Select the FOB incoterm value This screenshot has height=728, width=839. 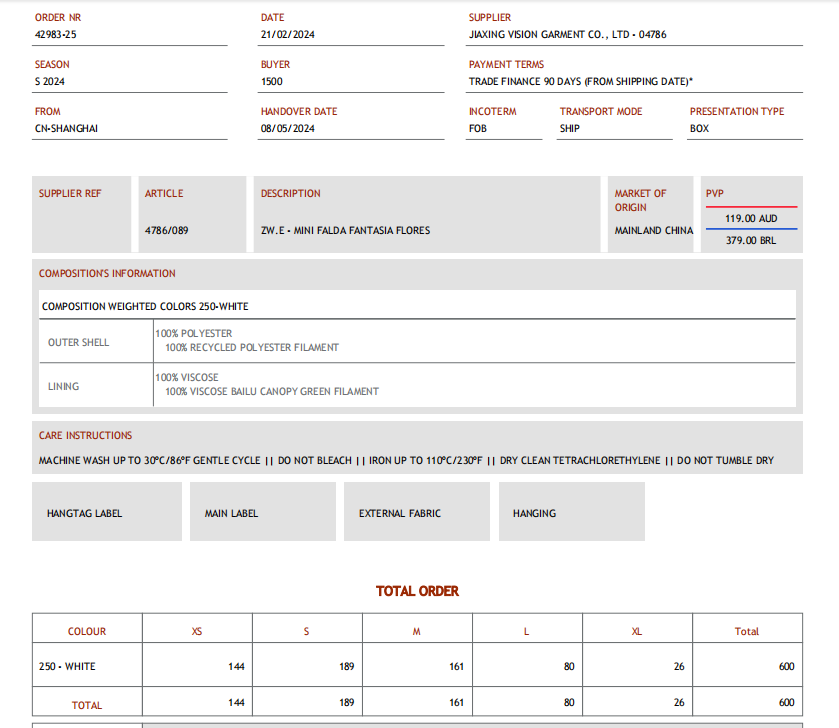tap(478, 128)
